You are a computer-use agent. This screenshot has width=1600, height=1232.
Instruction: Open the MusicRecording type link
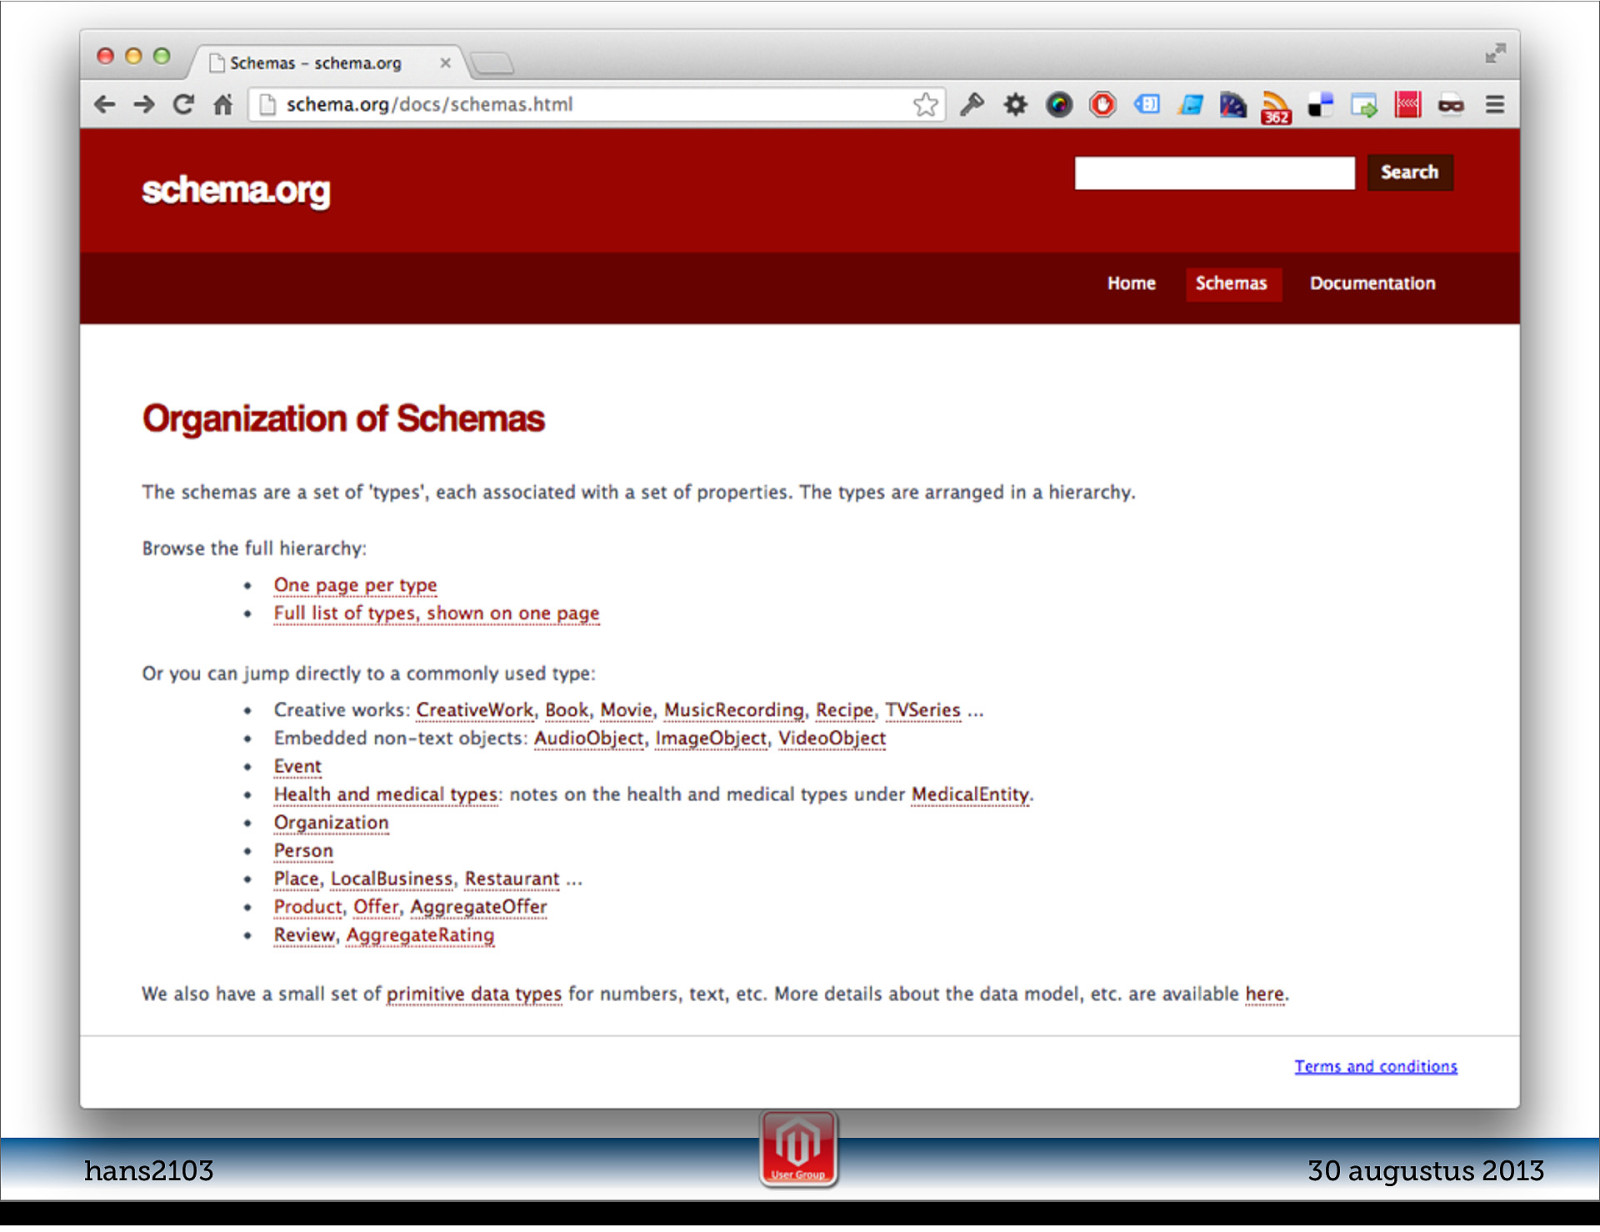(734, 710)
